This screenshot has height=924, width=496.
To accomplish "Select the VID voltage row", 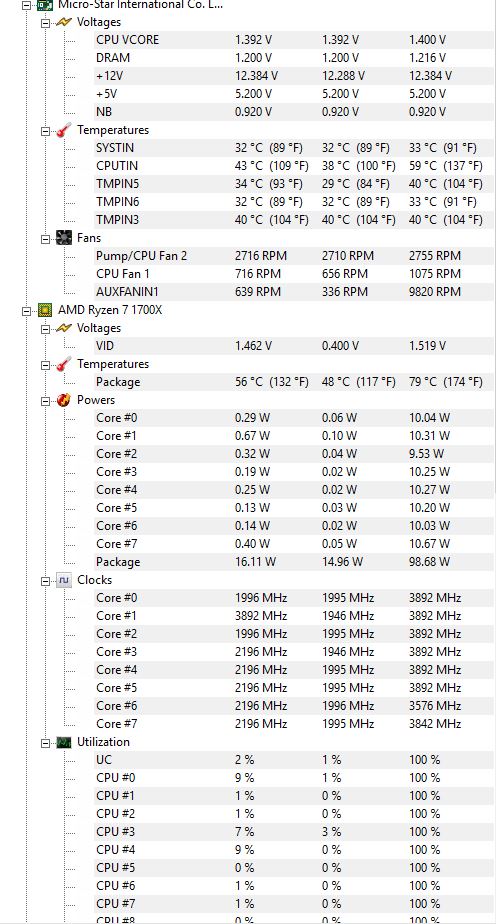I will [x=293, y=346].
